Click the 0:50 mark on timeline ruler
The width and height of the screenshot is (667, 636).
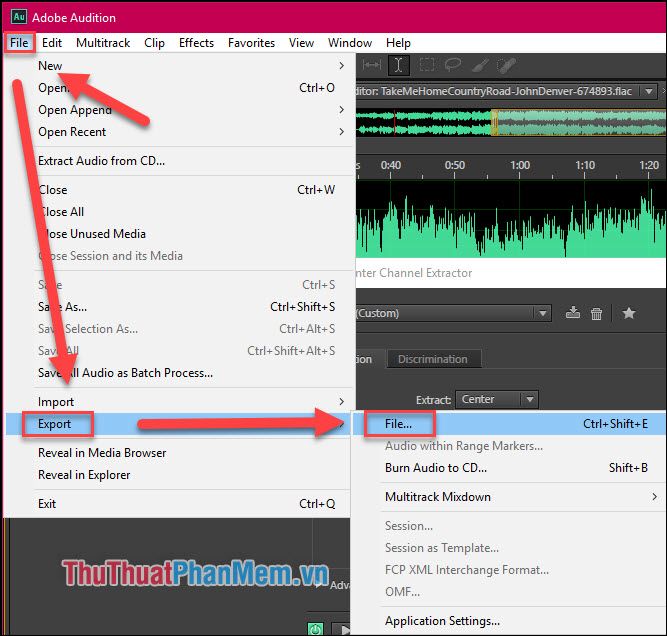coord(455,165)
